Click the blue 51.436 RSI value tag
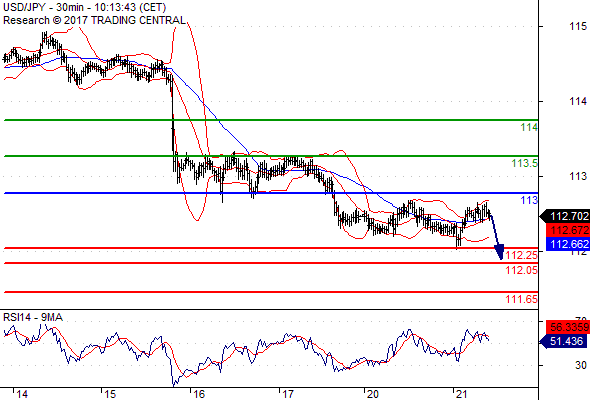Image resolution: width=590 pixels, height=400 pixels. 565,341
